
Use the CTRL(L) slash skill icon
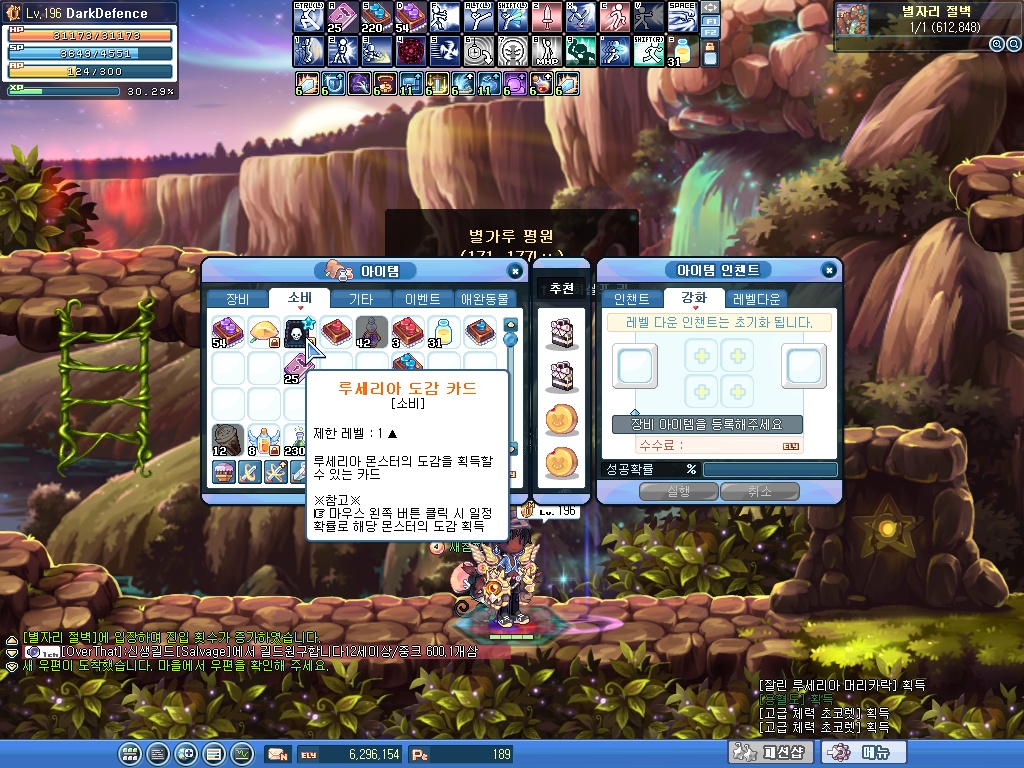point(308,17)
